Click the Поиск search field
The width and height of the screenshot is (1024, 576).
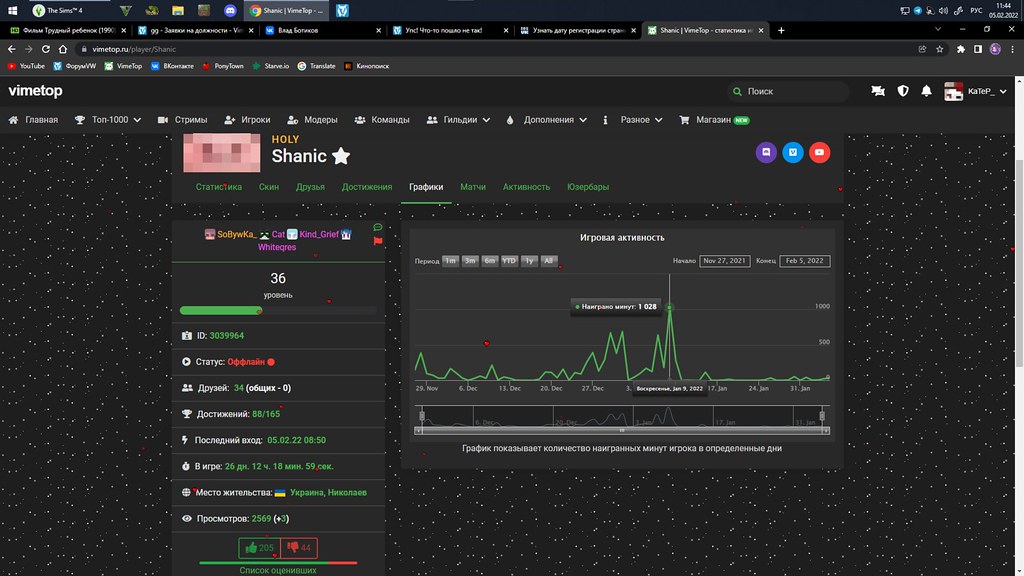tap(789, 91)
